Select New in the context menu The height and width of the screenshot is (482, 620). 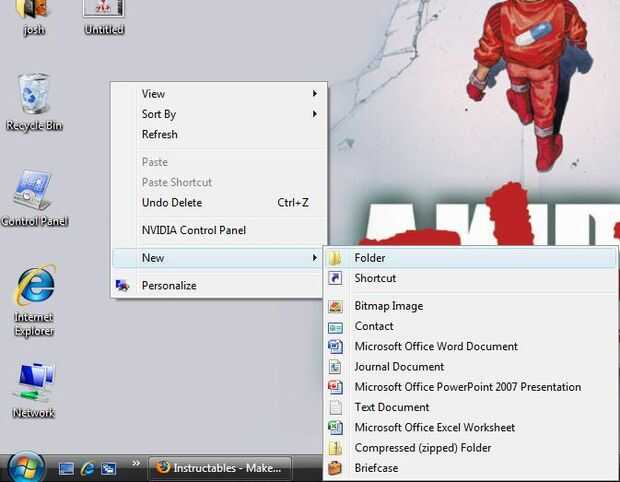pos(217,258)
